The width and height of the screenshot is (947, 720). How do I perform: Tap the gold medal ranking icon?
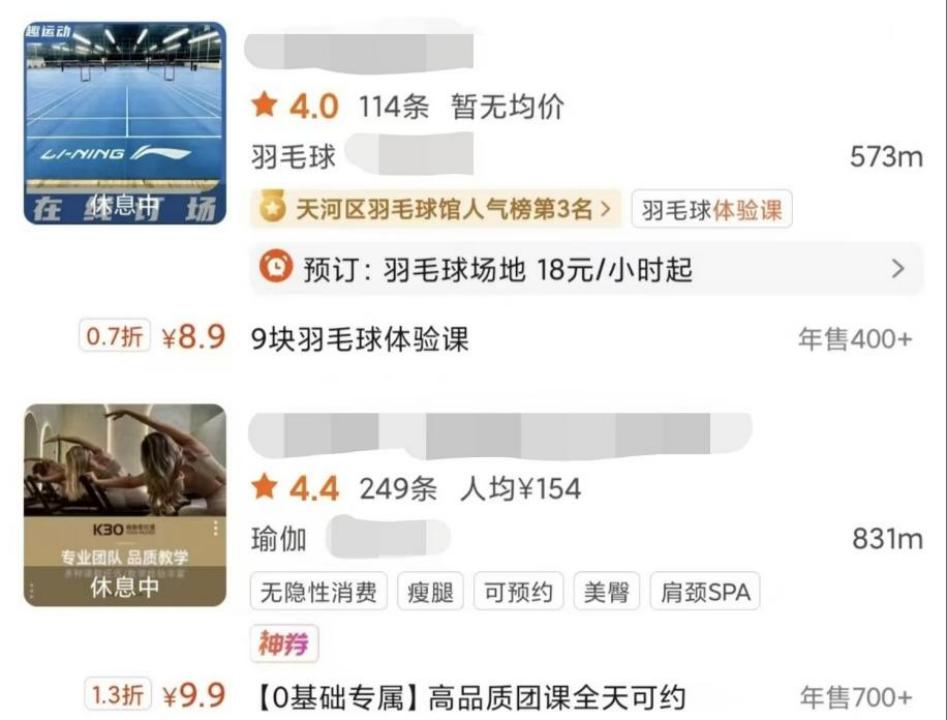point(272,209)
